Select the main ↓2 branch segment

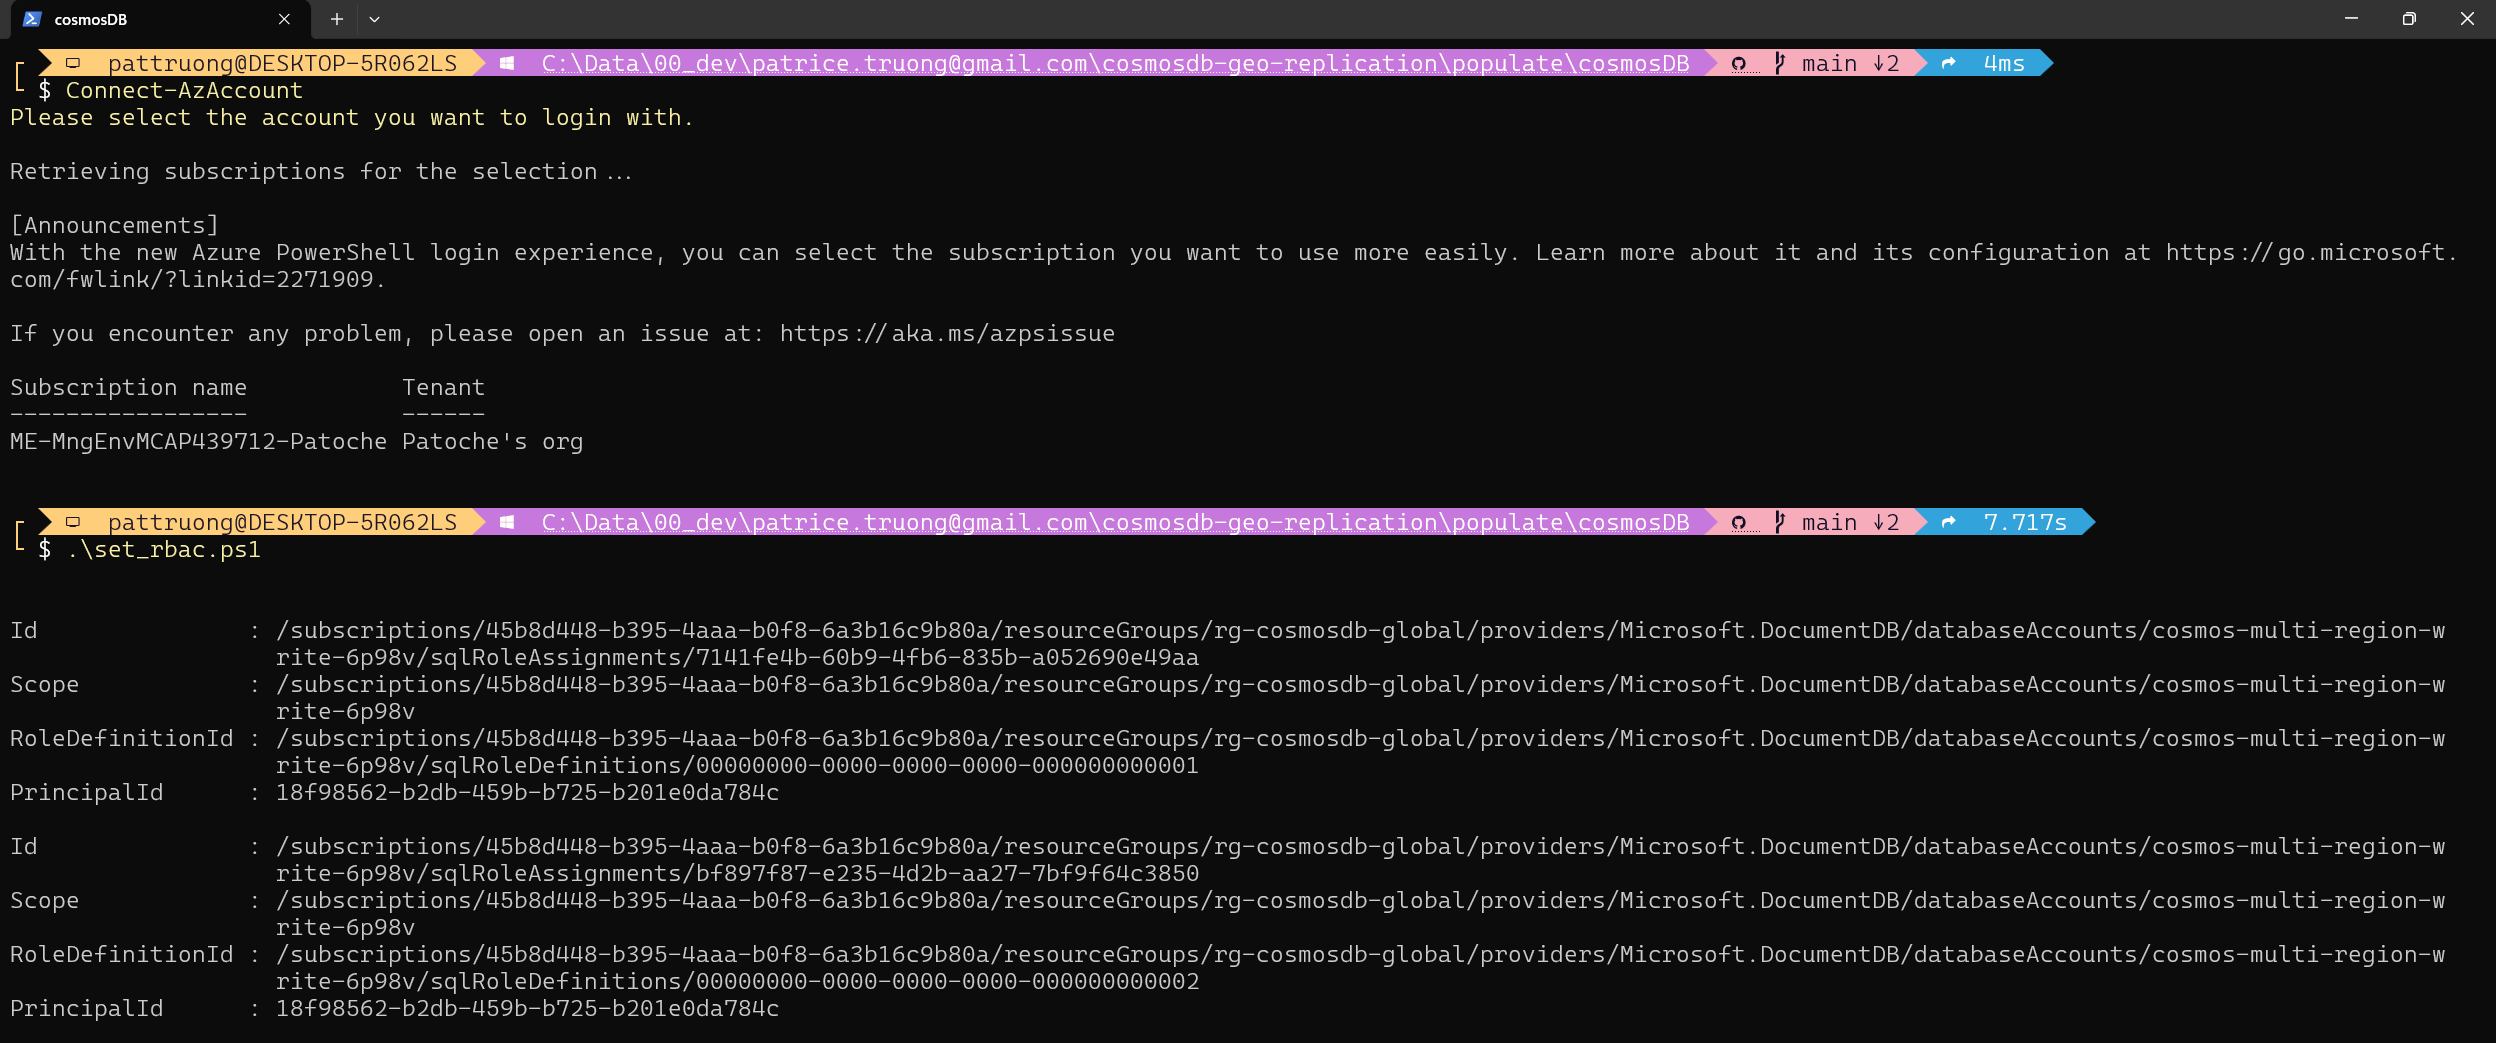pyautogui.click(x=1845, y=63)
